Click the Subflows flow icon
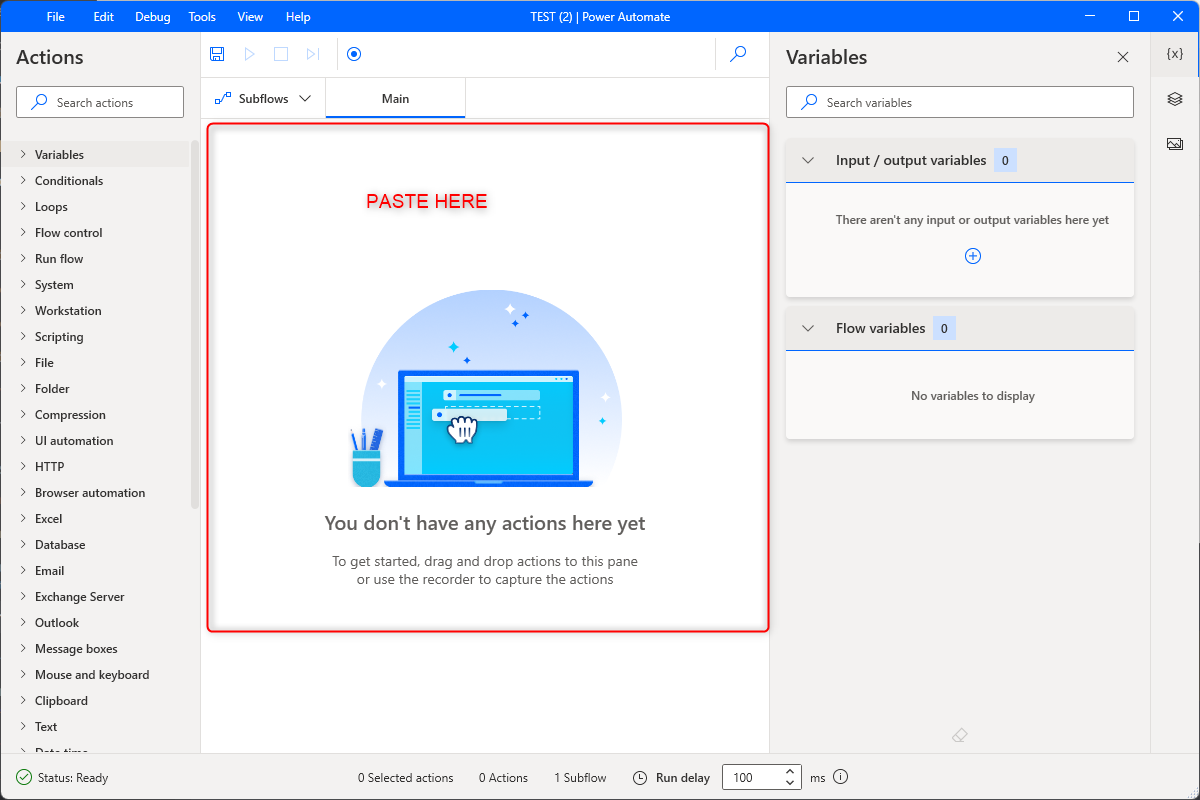 coord(222,98)
